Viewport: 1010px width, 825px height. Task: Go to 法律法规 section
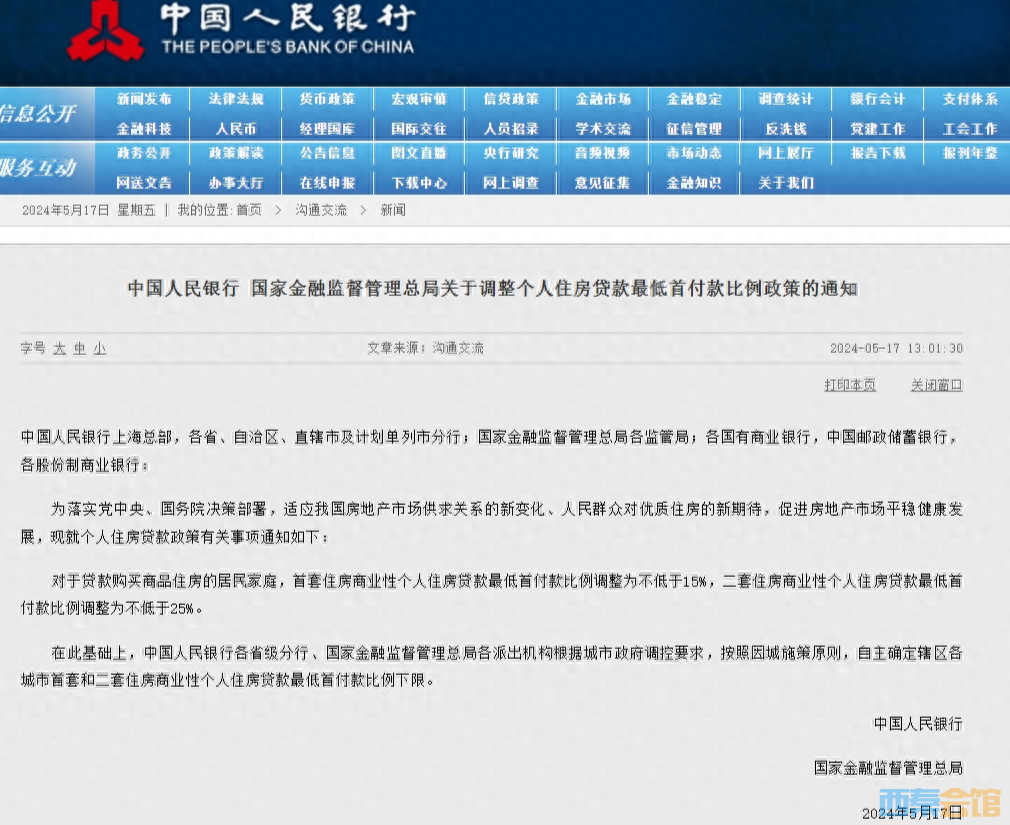pos(236,99)
